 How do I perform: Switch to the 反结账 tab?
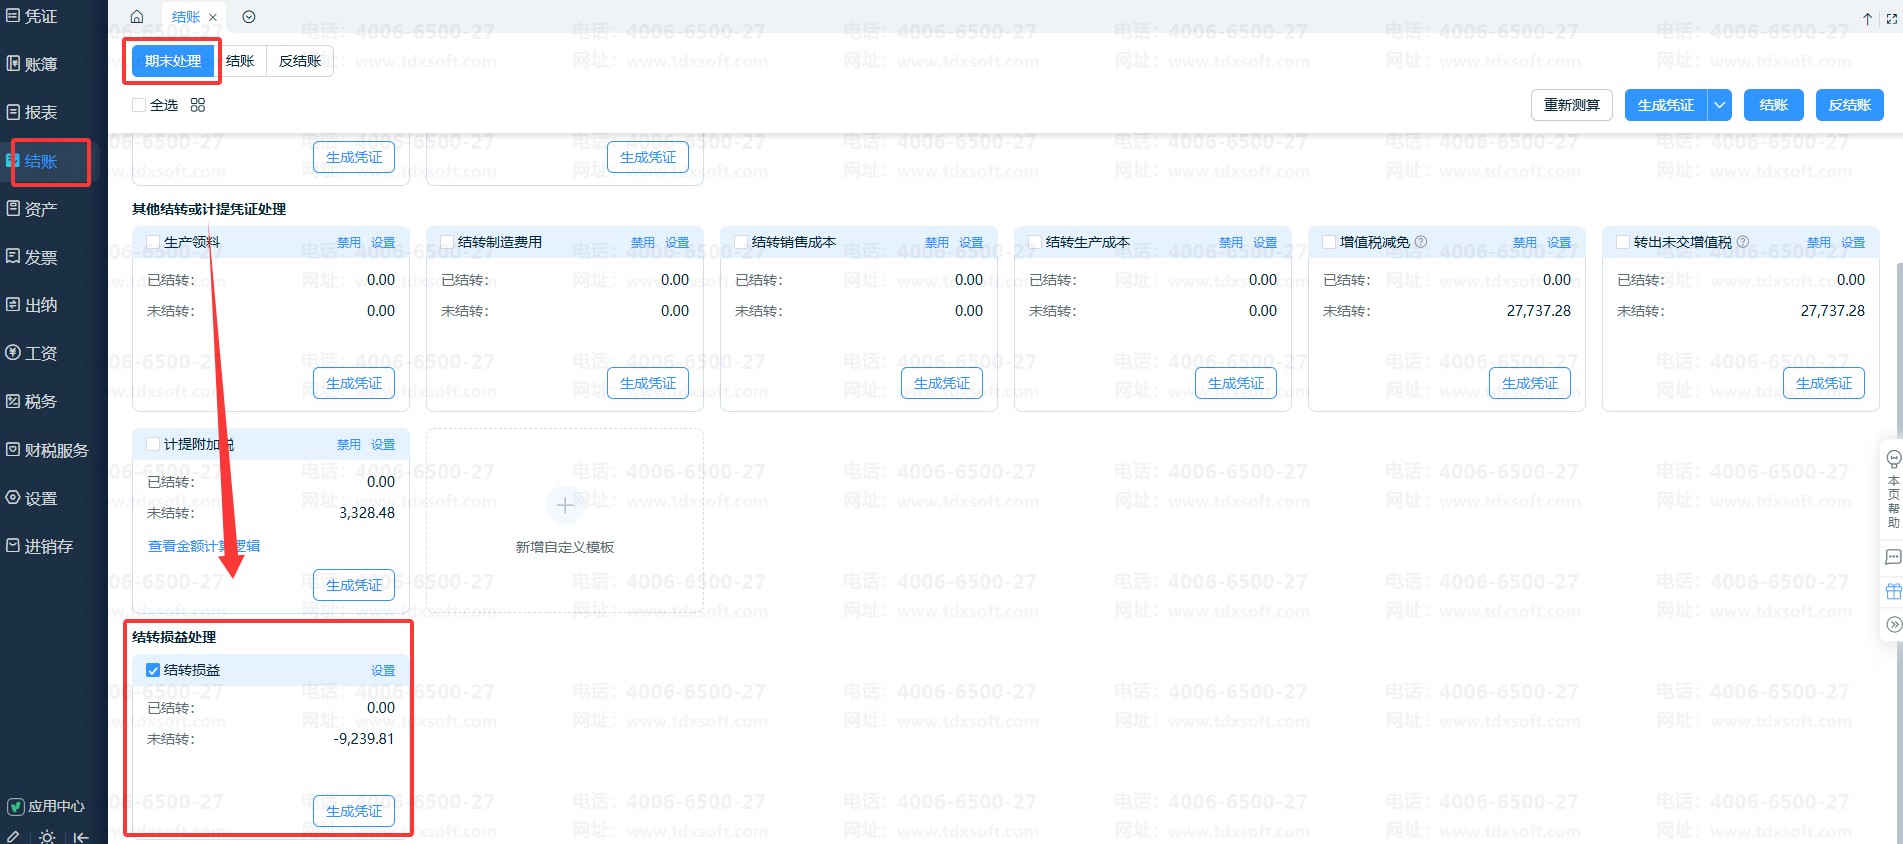300,61
